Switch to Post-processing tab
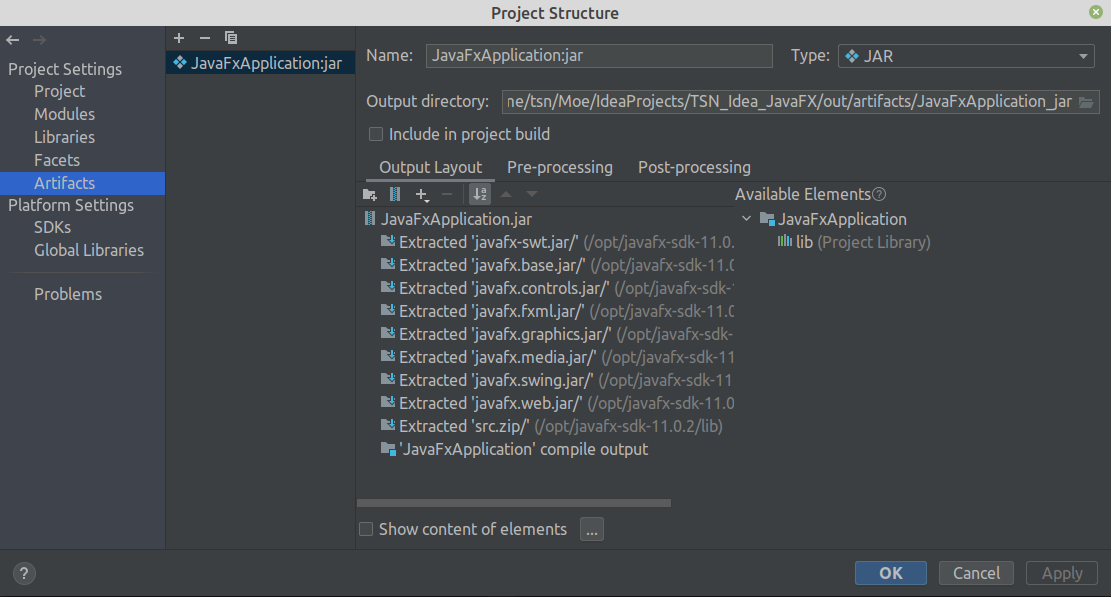 694,167
